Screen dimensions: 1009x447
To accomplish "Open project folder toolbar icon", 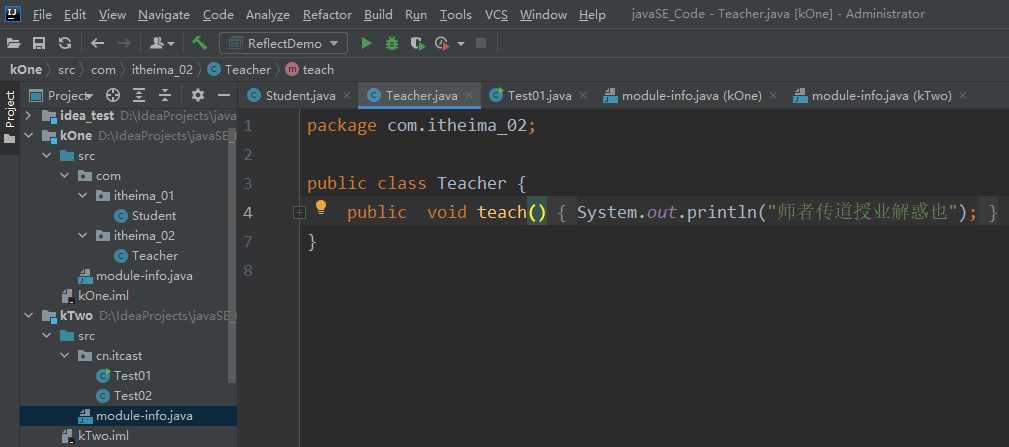I will [14, 44].
